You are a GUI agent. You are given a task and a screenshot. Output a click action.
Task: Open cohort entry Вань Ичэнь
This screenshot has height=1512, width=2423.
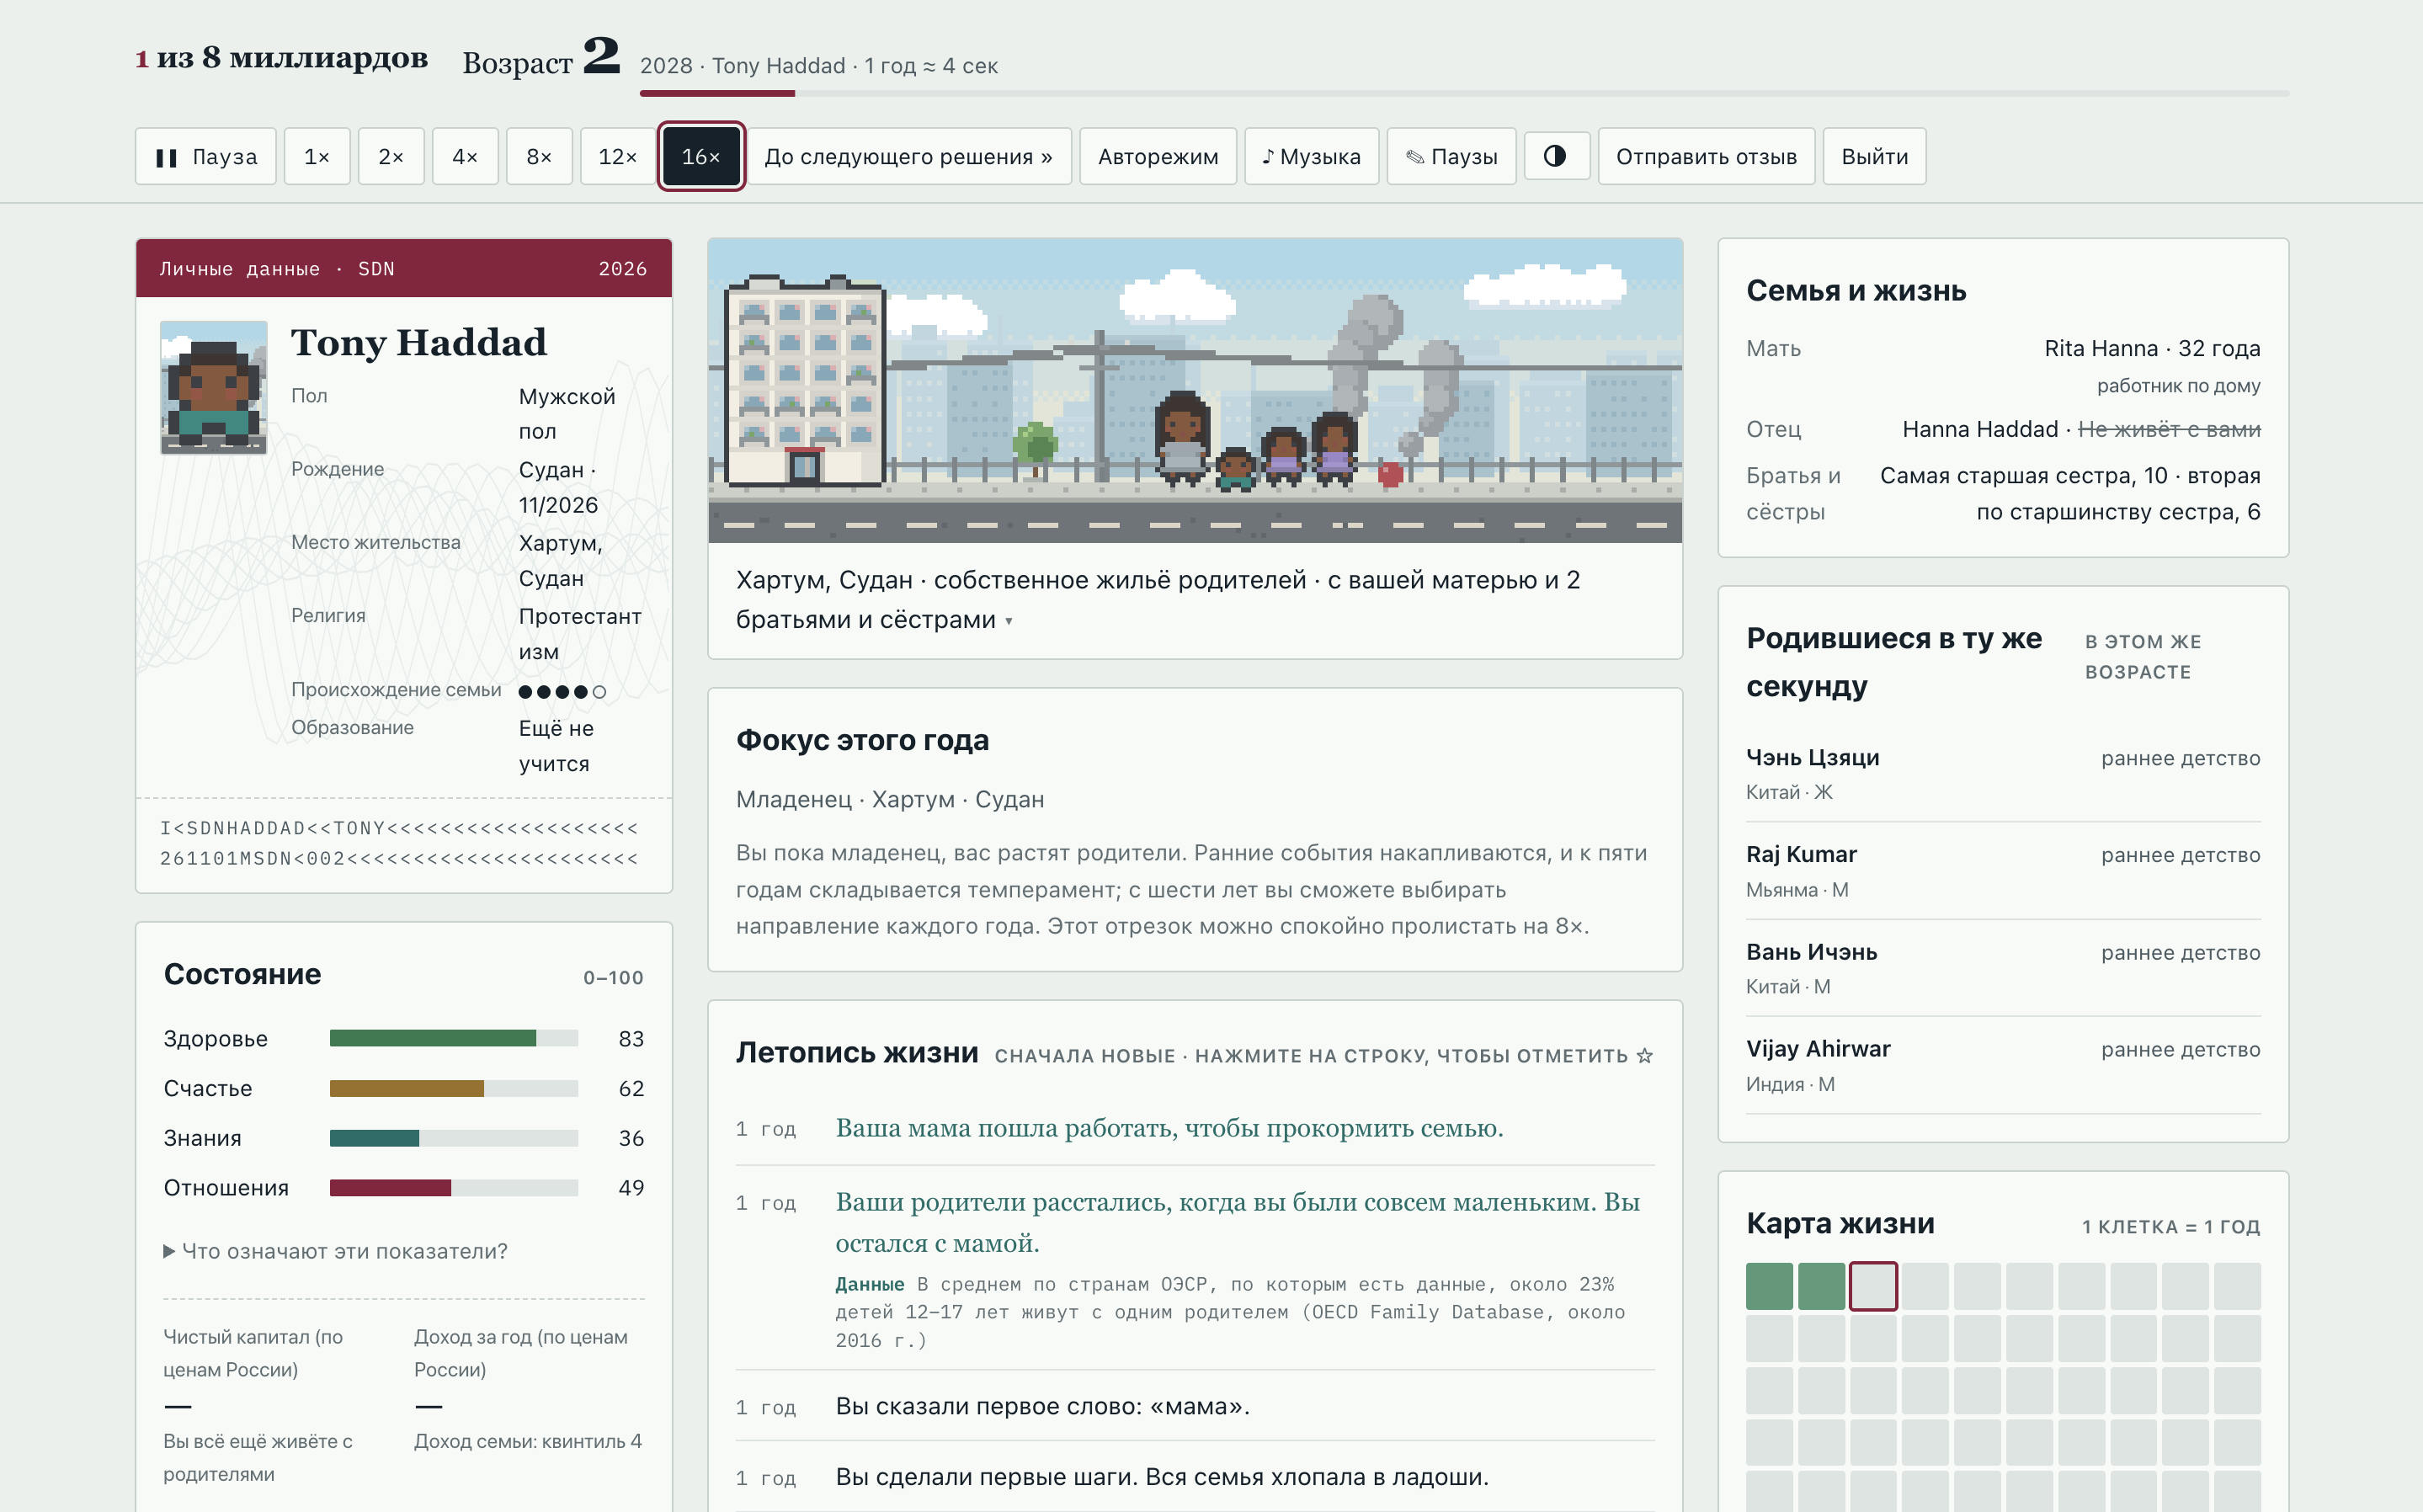click(x=2003, y=968)
